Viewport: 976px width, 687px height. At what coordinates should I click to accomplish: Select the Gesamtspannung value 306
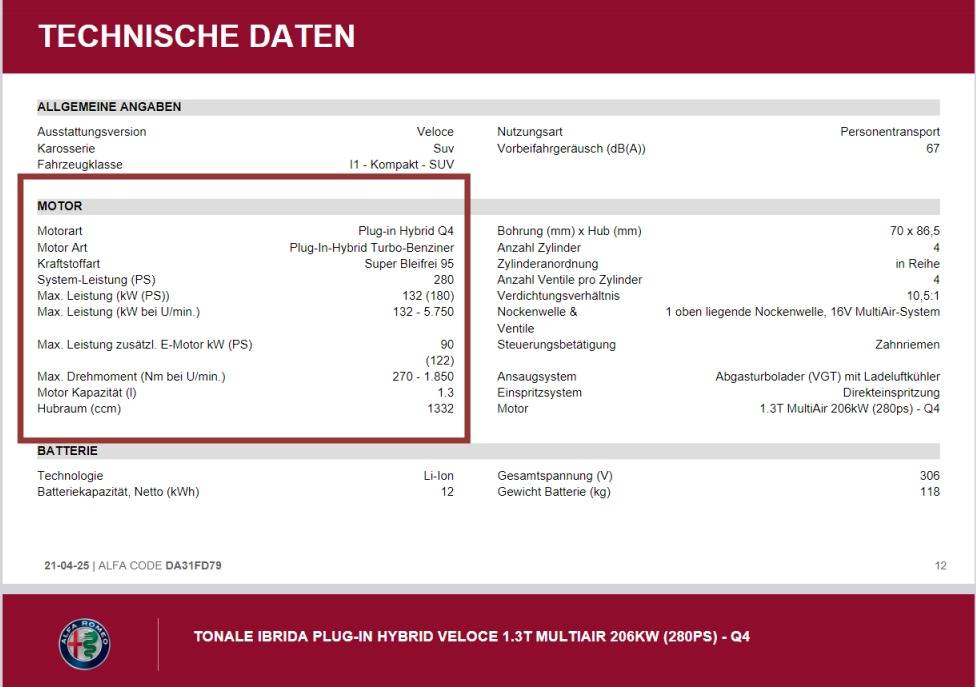click(930, 476)
